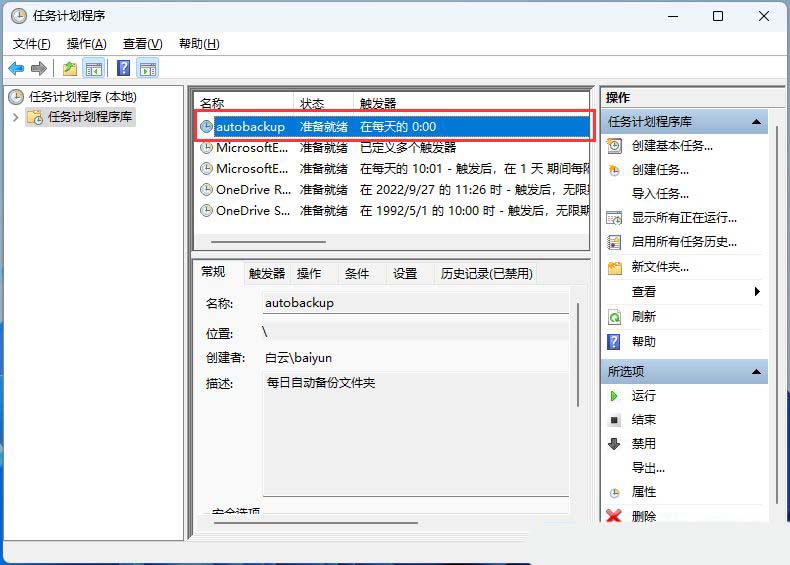Screen dimensions: 790x565
Task: Collapse the 任务计划程序库 actions section arrow
Action: coord(756,121)
